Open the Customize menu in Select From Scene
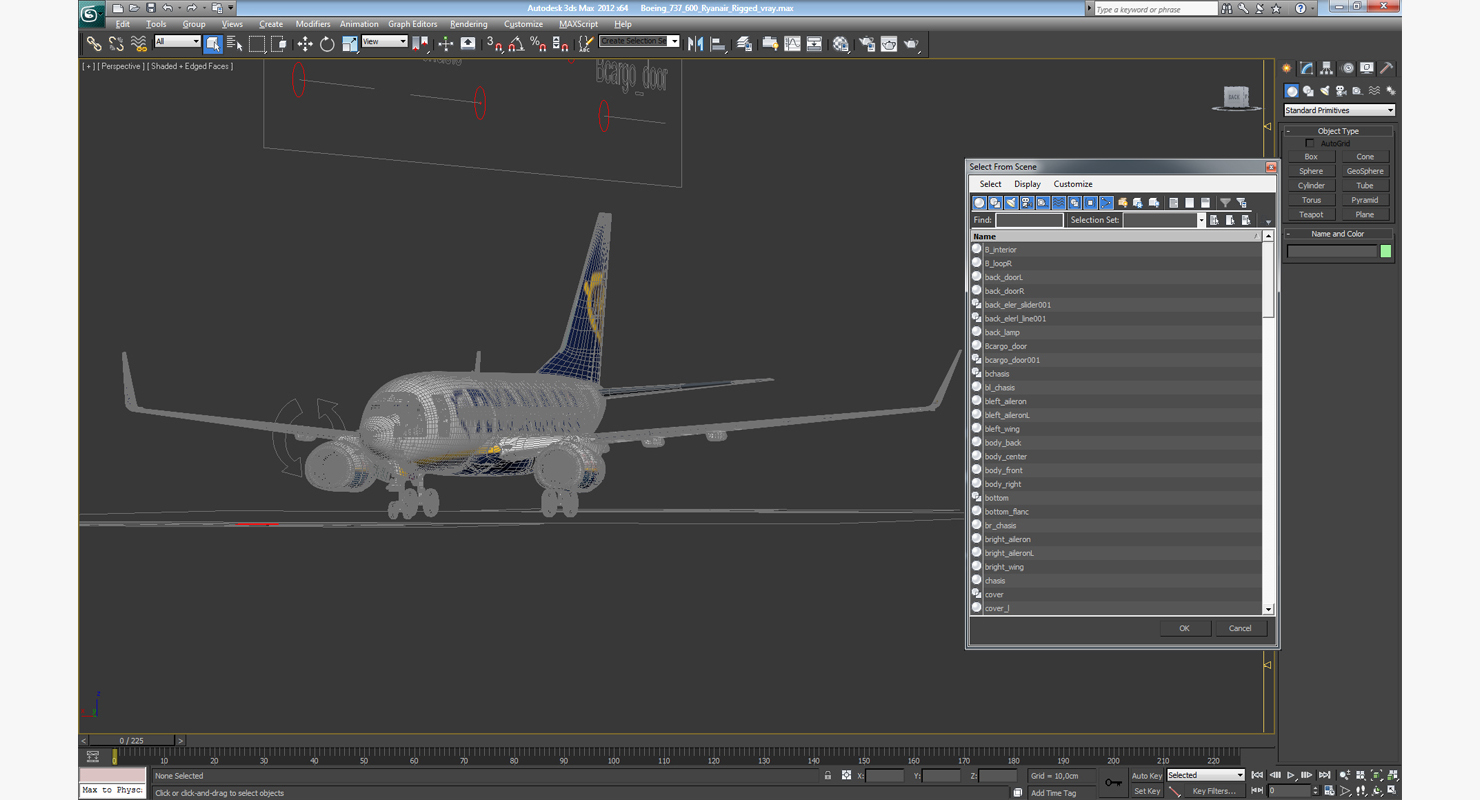1480x800 pixels. (1073, 184)
